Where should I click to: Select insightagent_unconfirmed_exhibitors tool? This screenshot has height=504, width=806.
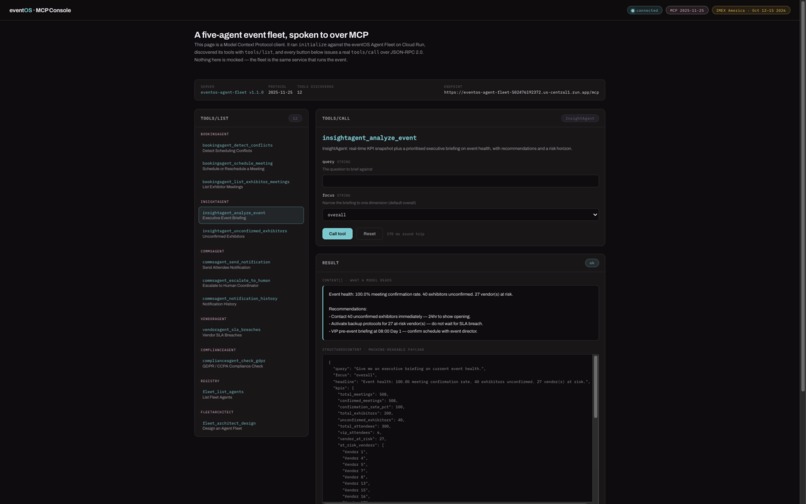tap(251, 233)
